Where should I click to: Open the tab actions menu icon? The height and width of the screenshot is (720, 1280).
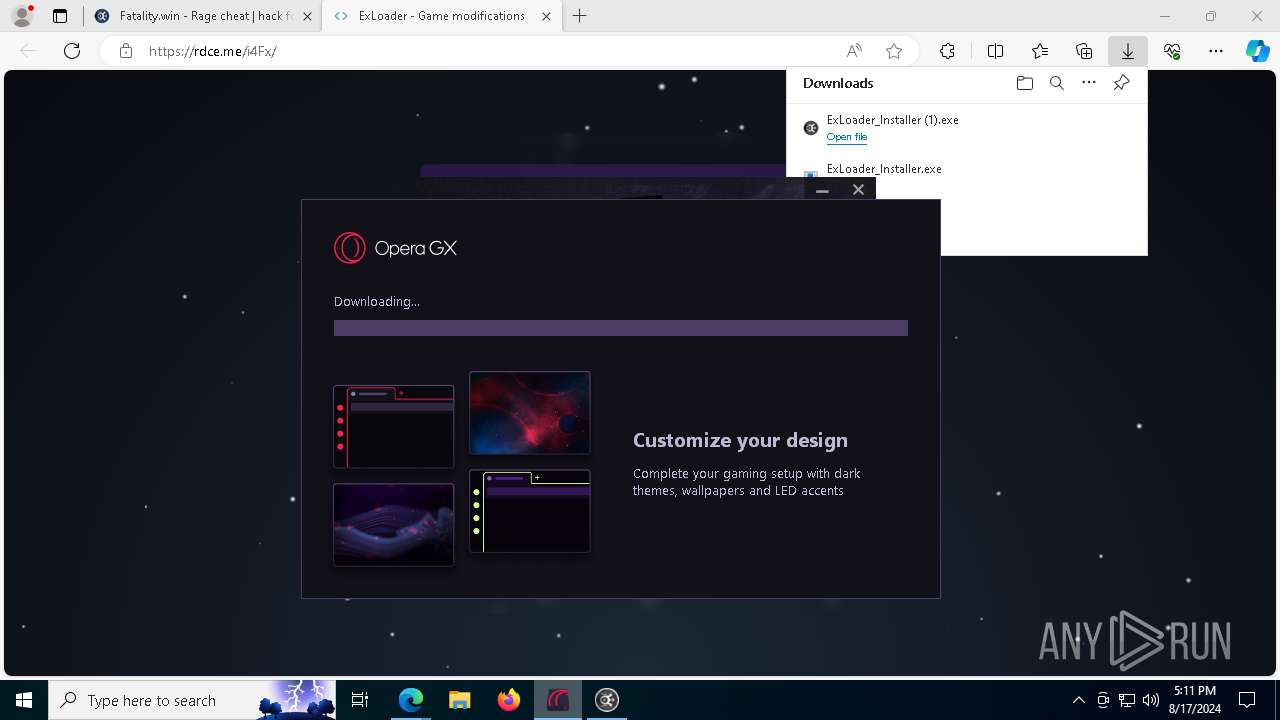tap(60, 16)
